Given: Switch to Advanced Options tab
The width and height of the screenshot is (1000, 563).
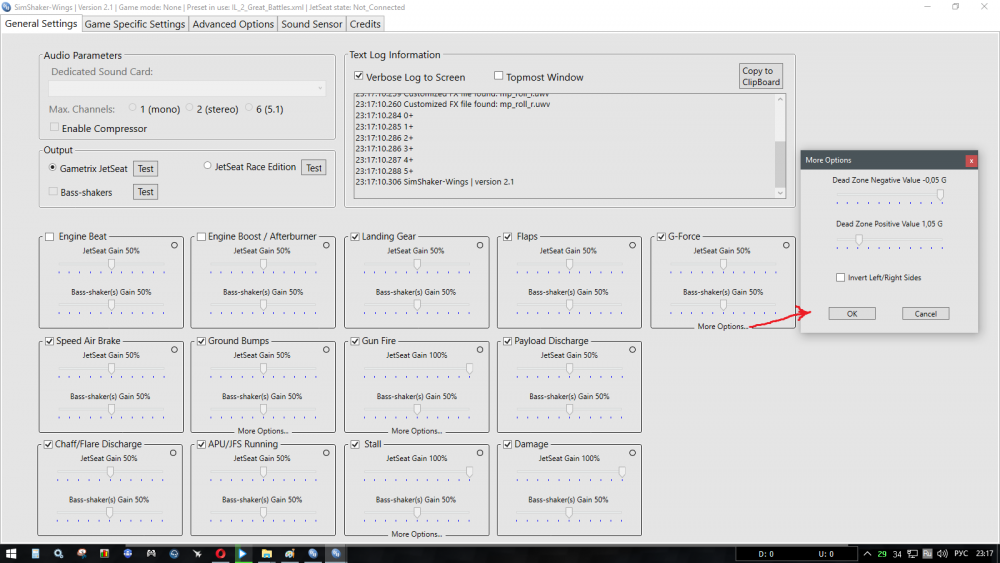Looking at the screenshot, I should point(233,24).
